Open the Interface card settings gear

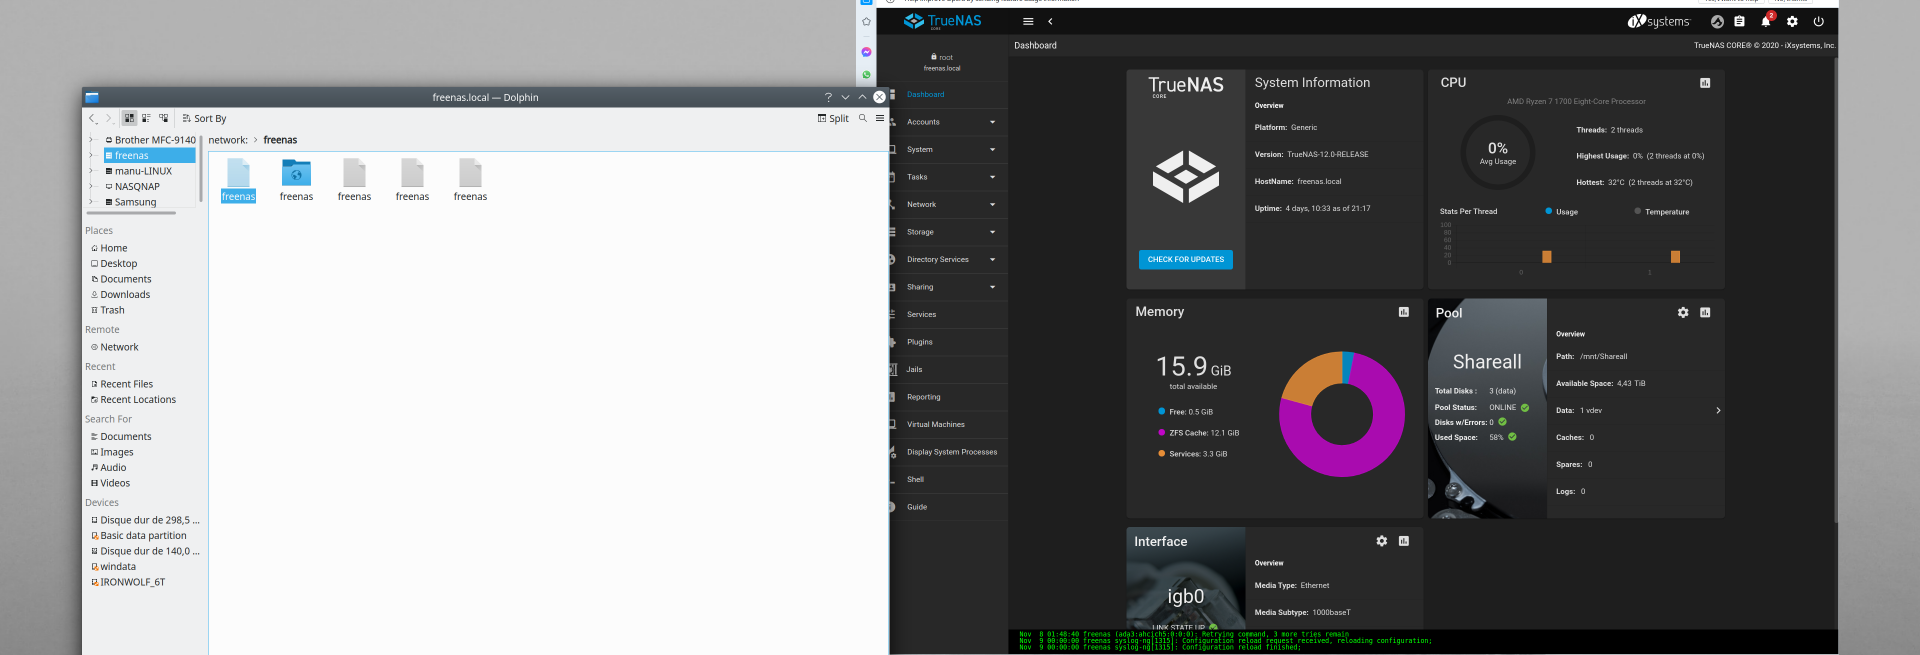[x=1382, y=541]
